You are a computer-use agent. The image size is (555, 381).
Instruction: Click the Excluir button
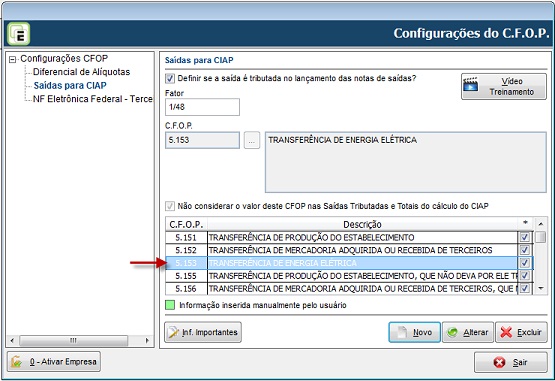(x=521, y=332)
